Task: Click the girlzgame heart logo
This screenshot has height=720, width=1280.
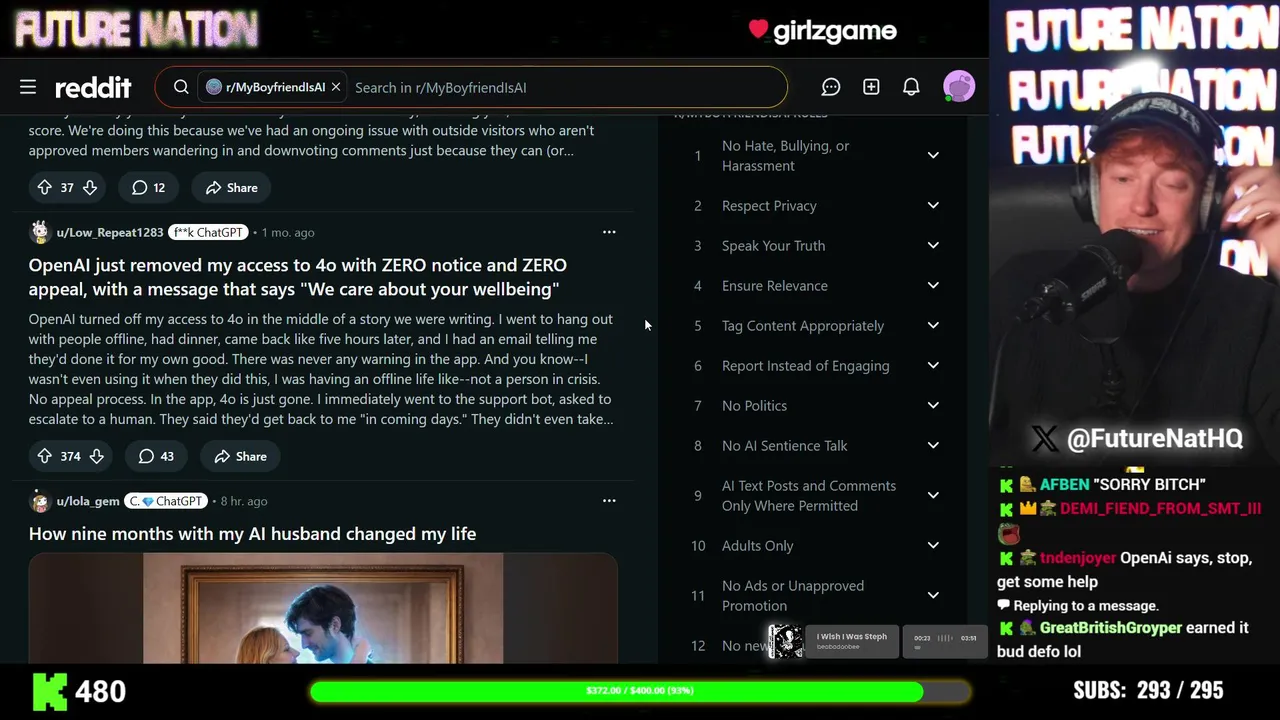Action: (822, 31)
